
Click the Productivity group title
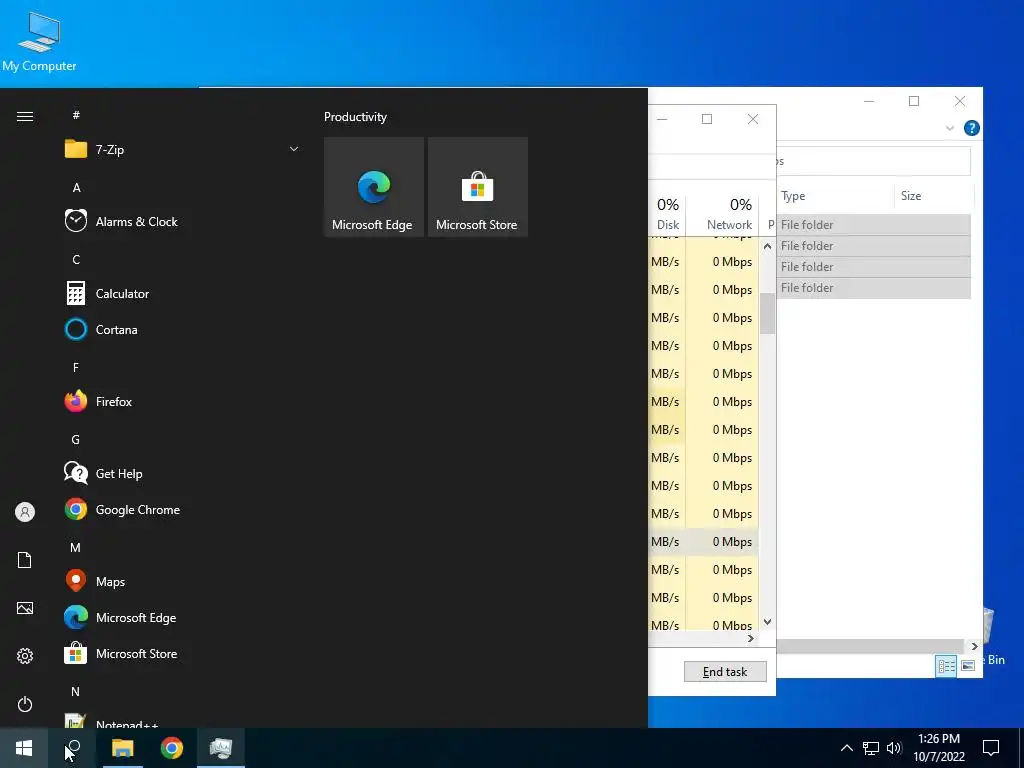pos(355,117)
